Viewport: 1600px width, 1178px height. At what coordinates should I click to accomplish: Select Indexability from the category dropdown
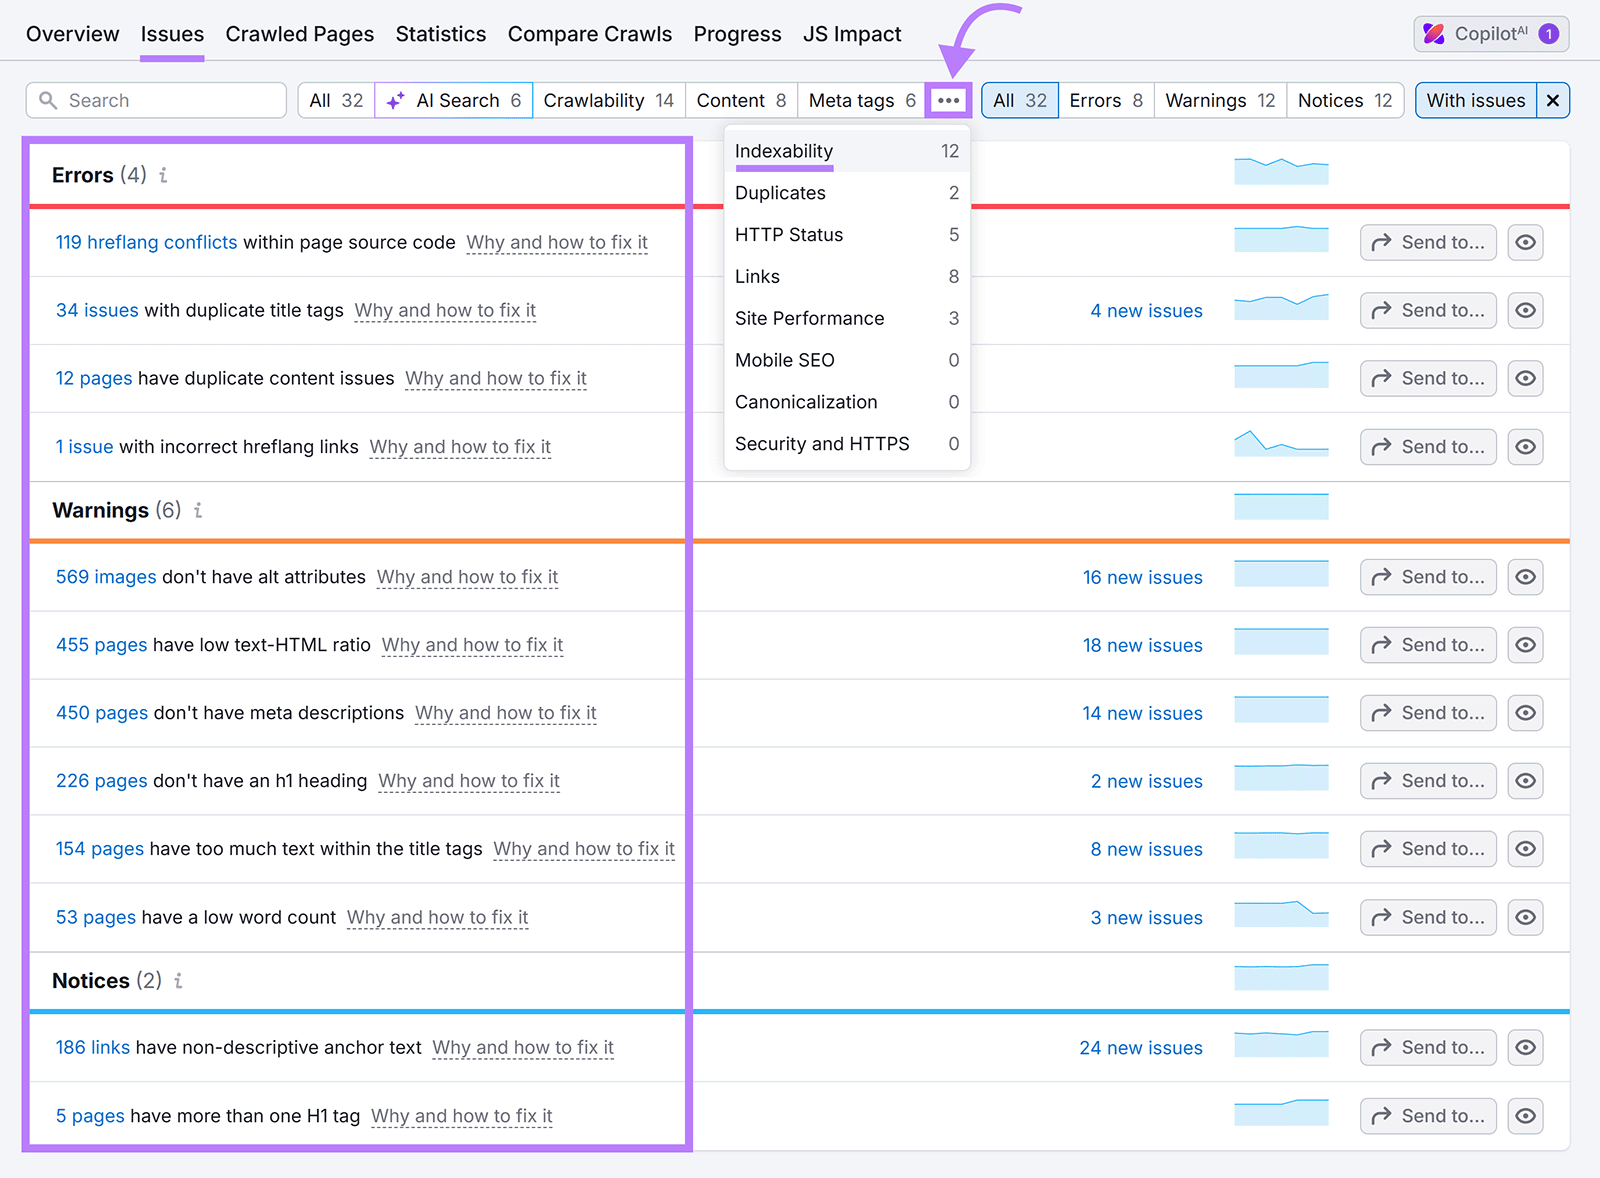pyautogui.click(x=783, y=151)
